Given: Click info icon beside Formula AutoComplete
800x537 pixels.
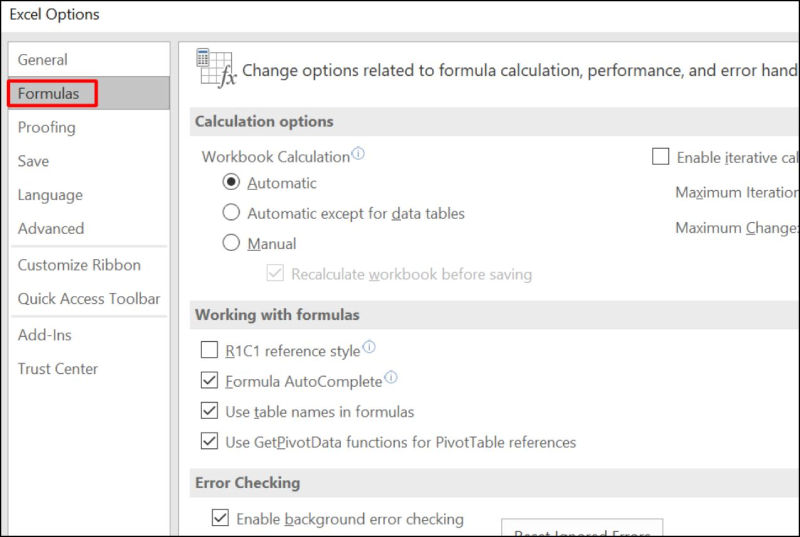Looking at the screenshot, I should pos(391,377).
